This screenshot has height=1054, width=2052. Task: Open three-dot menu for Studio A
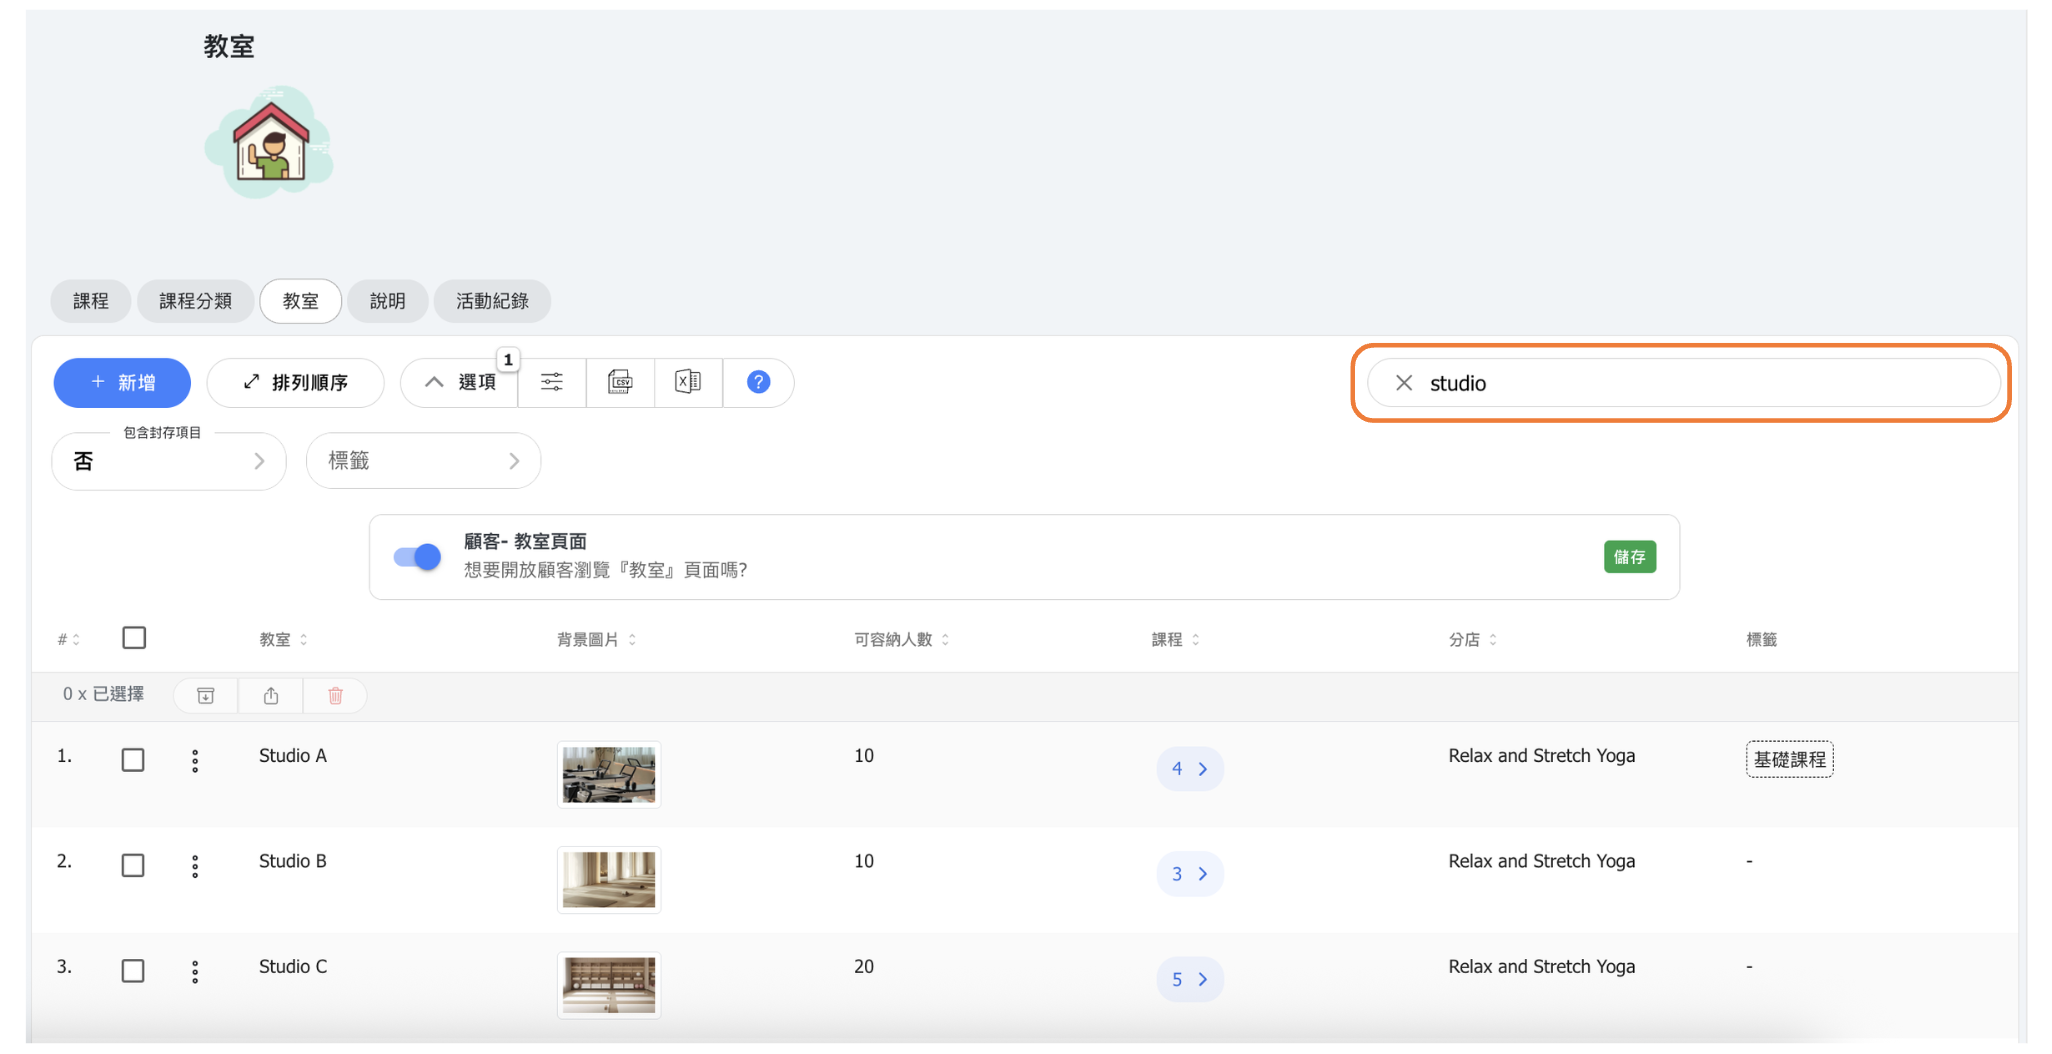coord(195,761)
